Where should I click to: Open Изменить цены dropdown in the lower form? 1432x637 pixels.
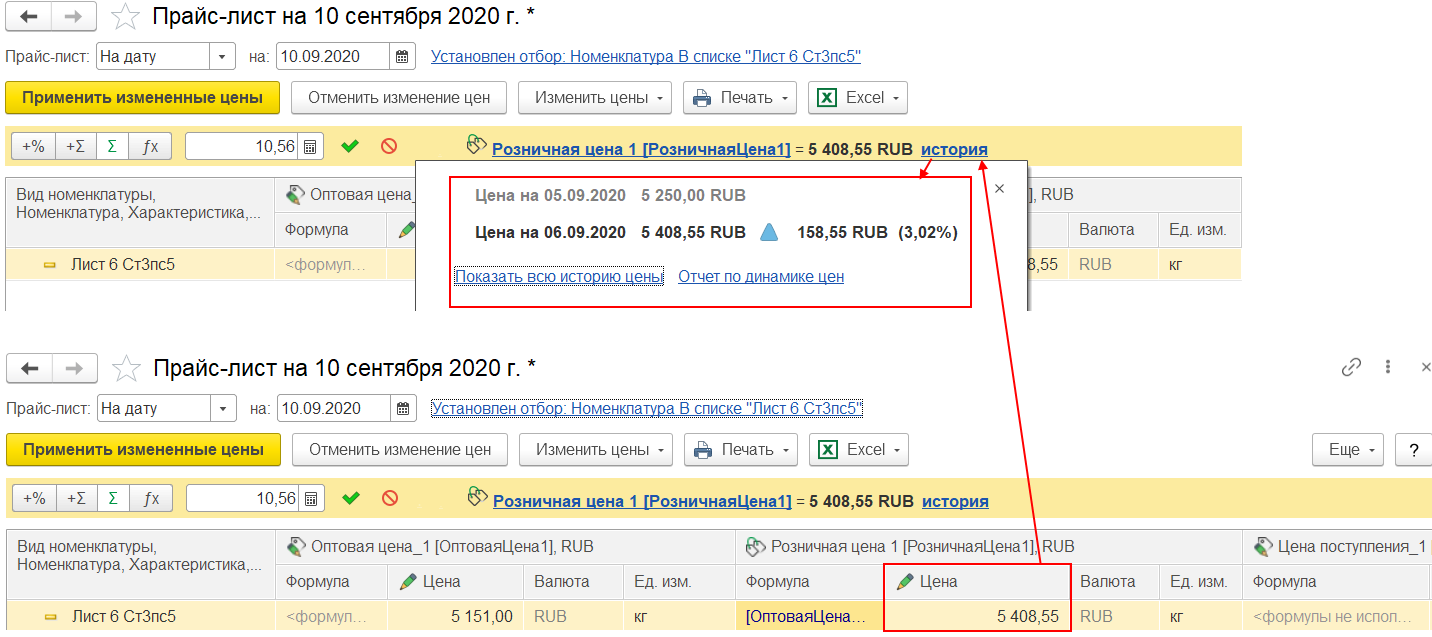pos(595,450)
